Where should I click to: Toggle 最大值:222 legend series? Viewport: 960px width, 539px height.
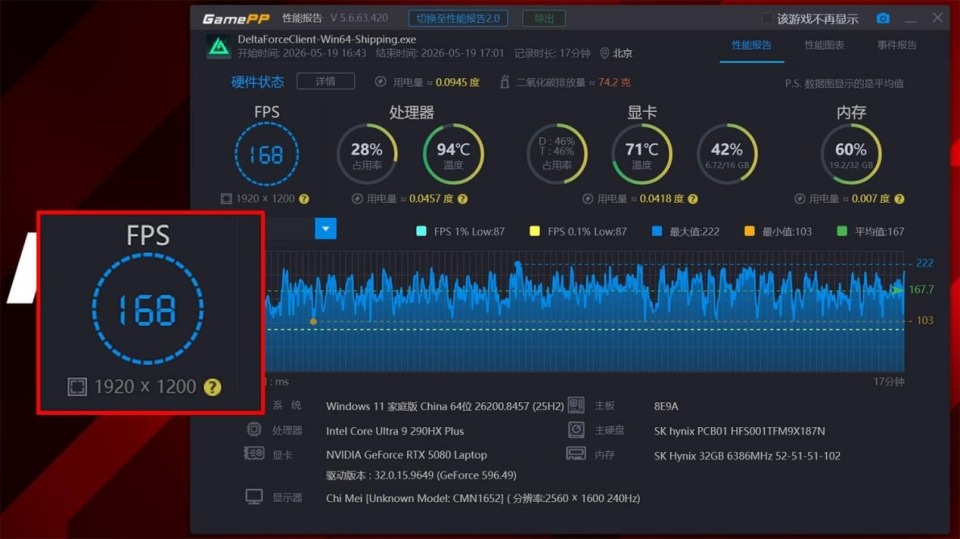click(686, 232)
